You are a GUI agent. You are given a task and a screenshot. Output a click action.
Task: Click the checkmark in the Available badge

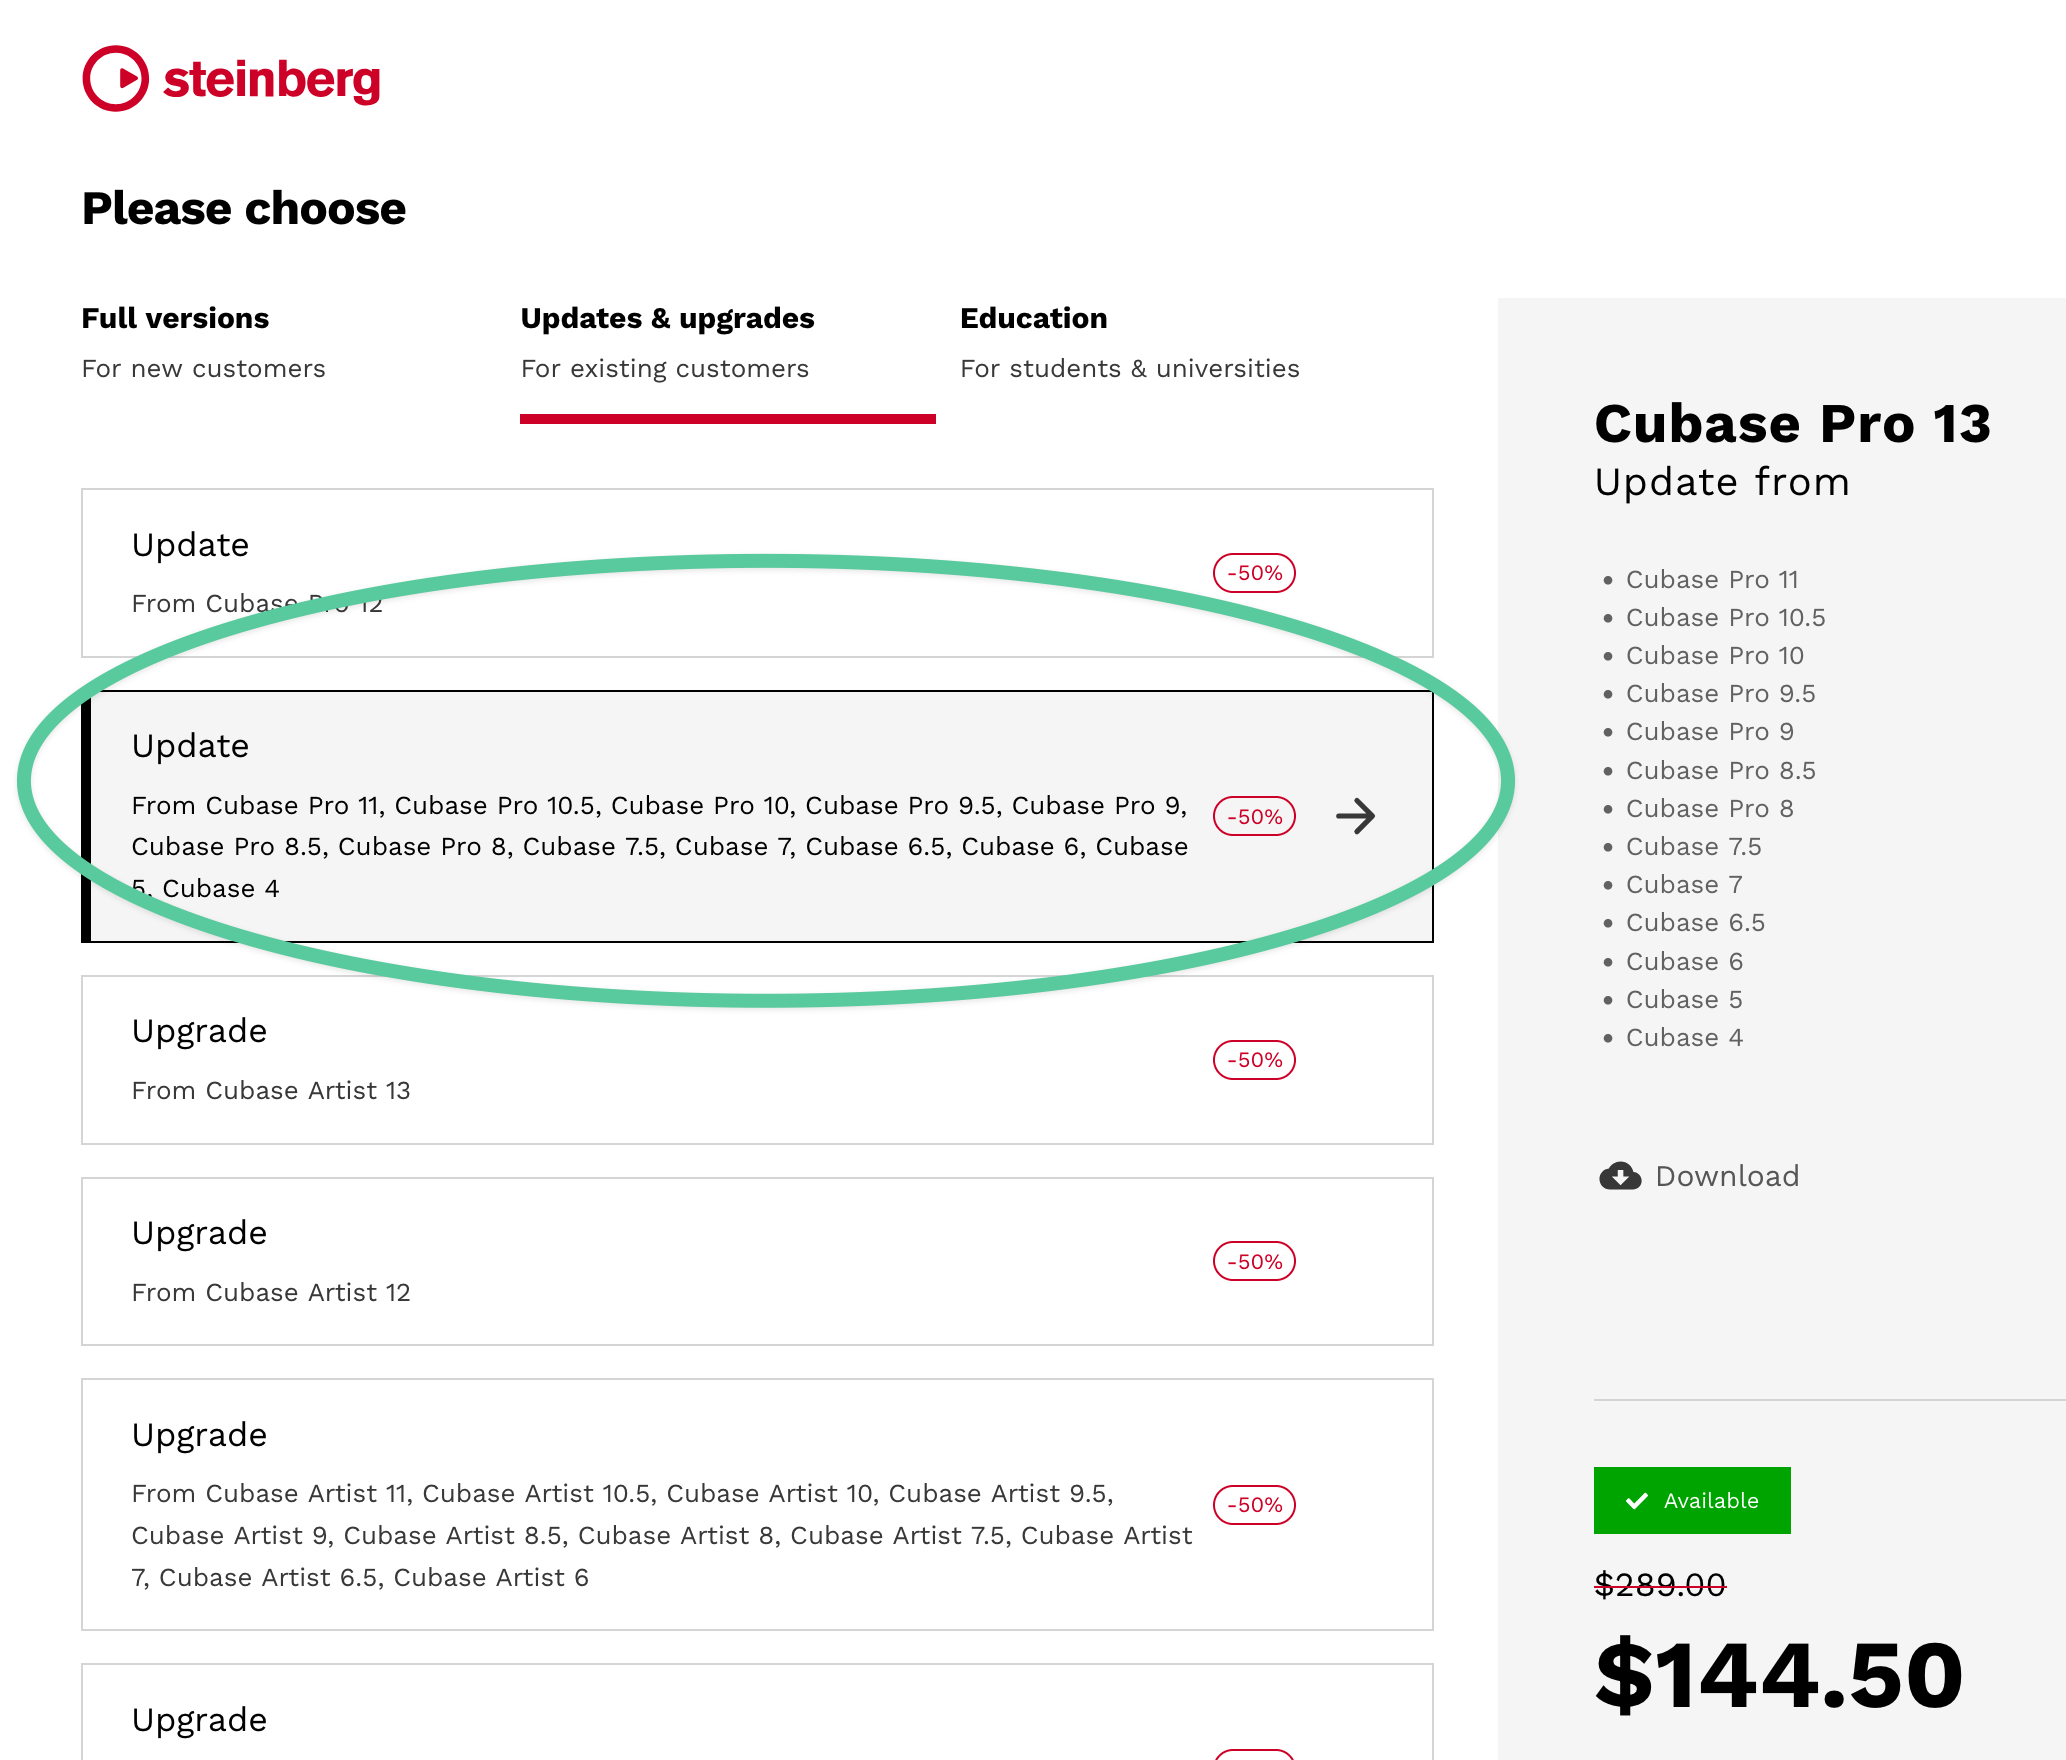click(x=1637, y=1501)
